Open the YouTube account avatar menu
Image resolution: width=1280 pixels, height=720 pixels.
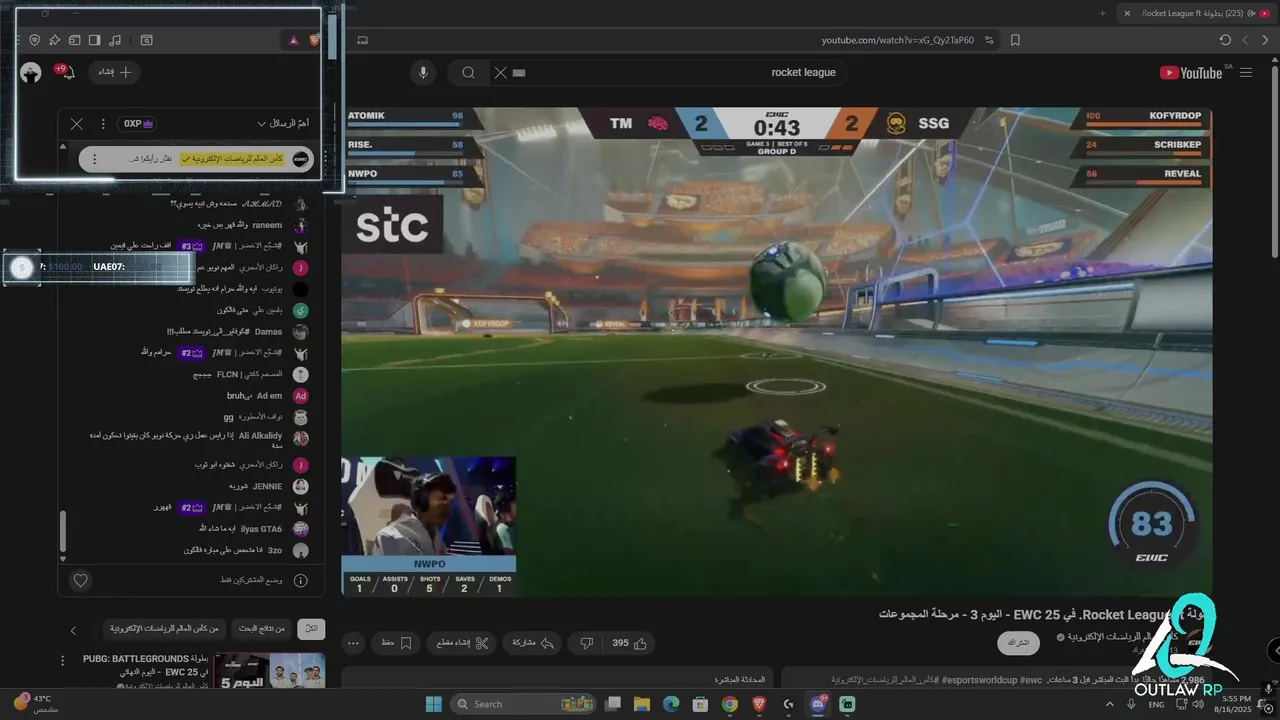coord(31,73)
